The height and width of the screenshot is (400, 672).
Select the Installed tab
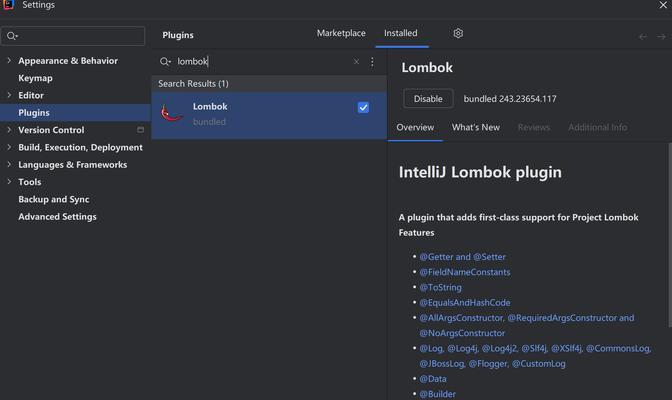[401, 33]
